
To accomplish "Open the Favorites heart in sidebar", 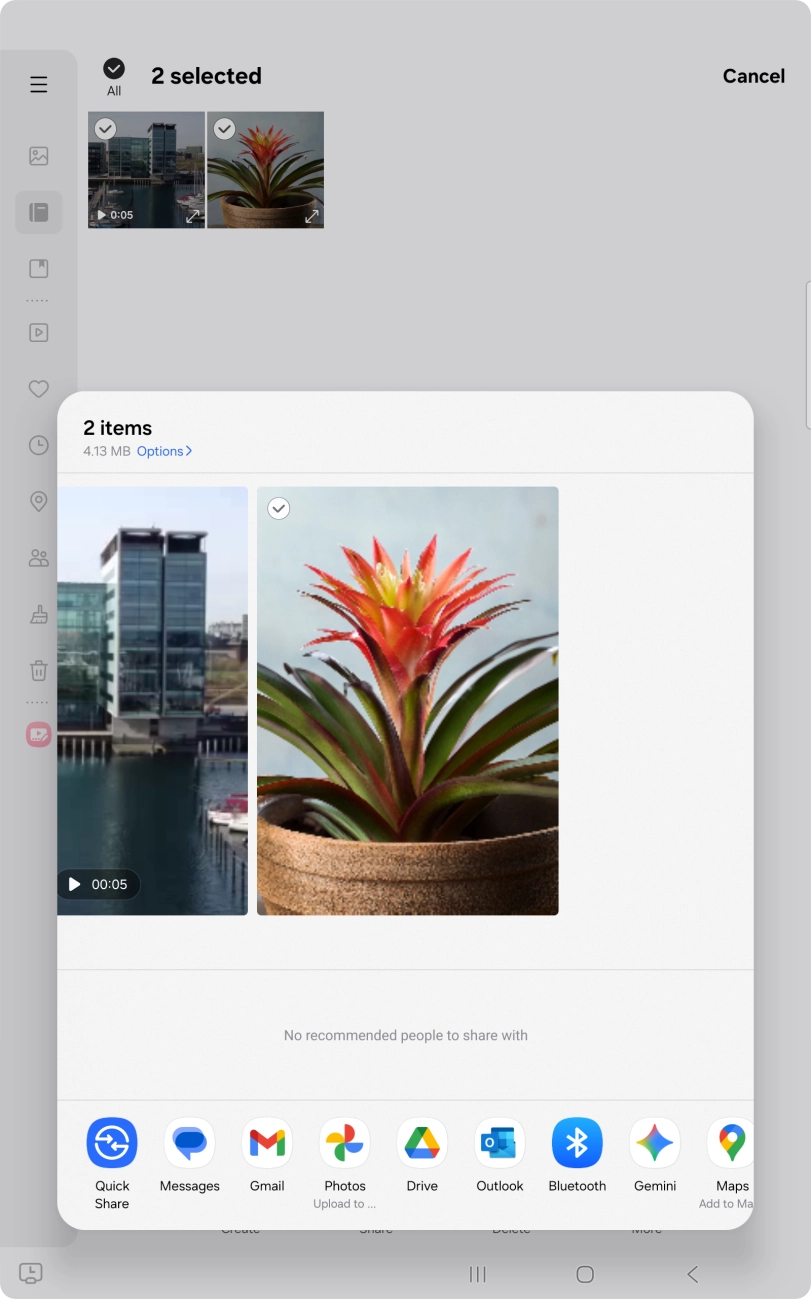I will point(39,389).
